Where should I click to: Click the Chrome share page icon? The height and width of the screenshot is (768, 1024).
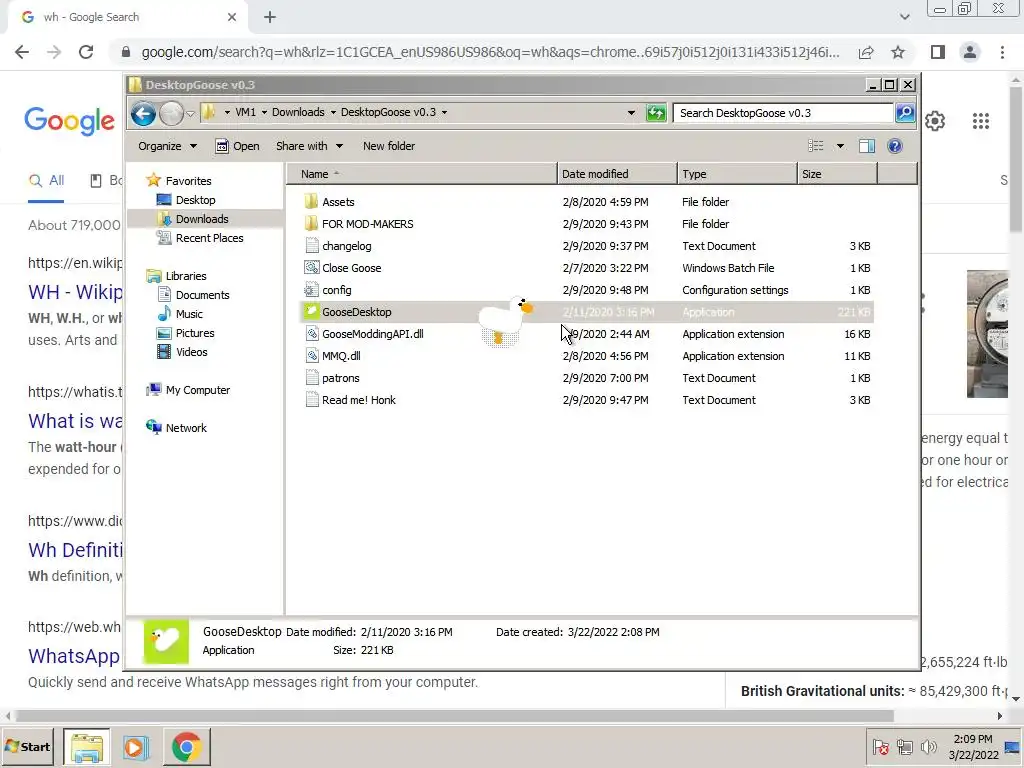866,52
